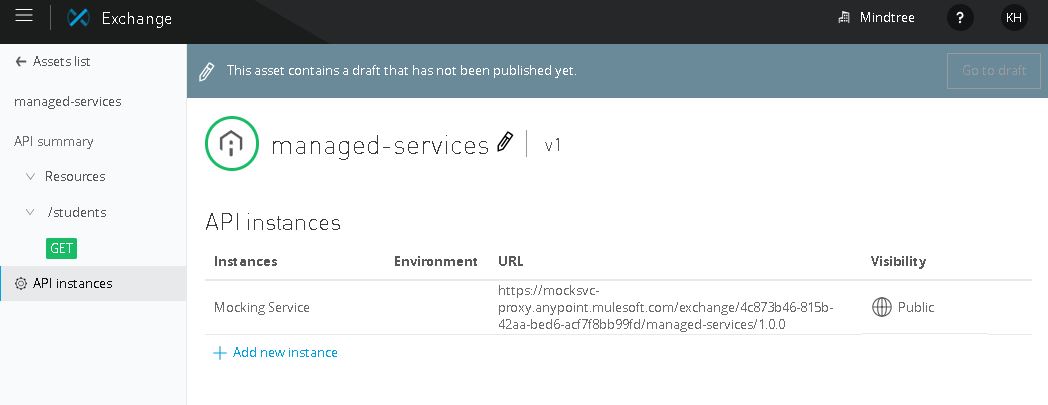Select the API instances sidebar item

point(73,284)
